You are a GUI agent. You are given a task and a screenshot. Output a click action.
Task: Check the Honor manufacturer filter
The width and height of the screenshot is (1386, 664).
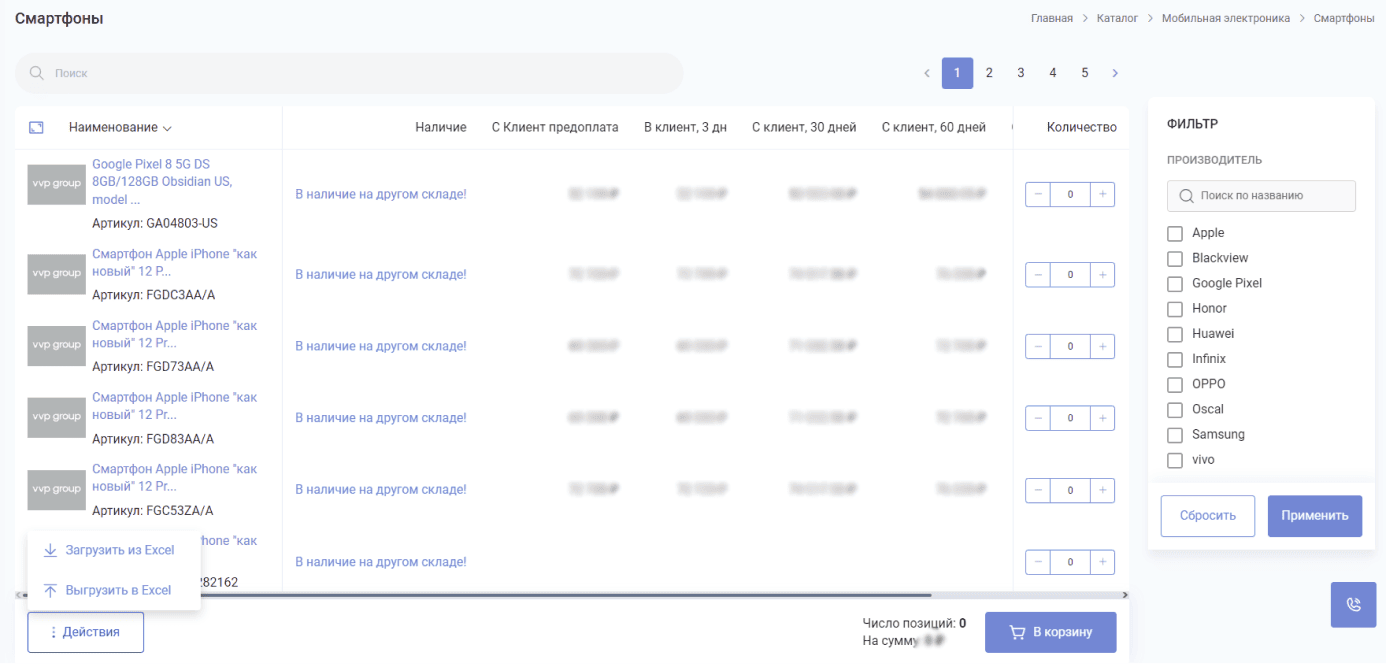[1175, 309]
